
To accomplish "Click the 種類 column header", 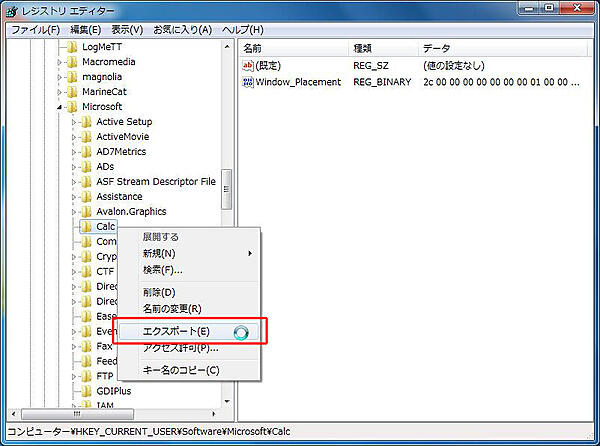I will [383, 49].
